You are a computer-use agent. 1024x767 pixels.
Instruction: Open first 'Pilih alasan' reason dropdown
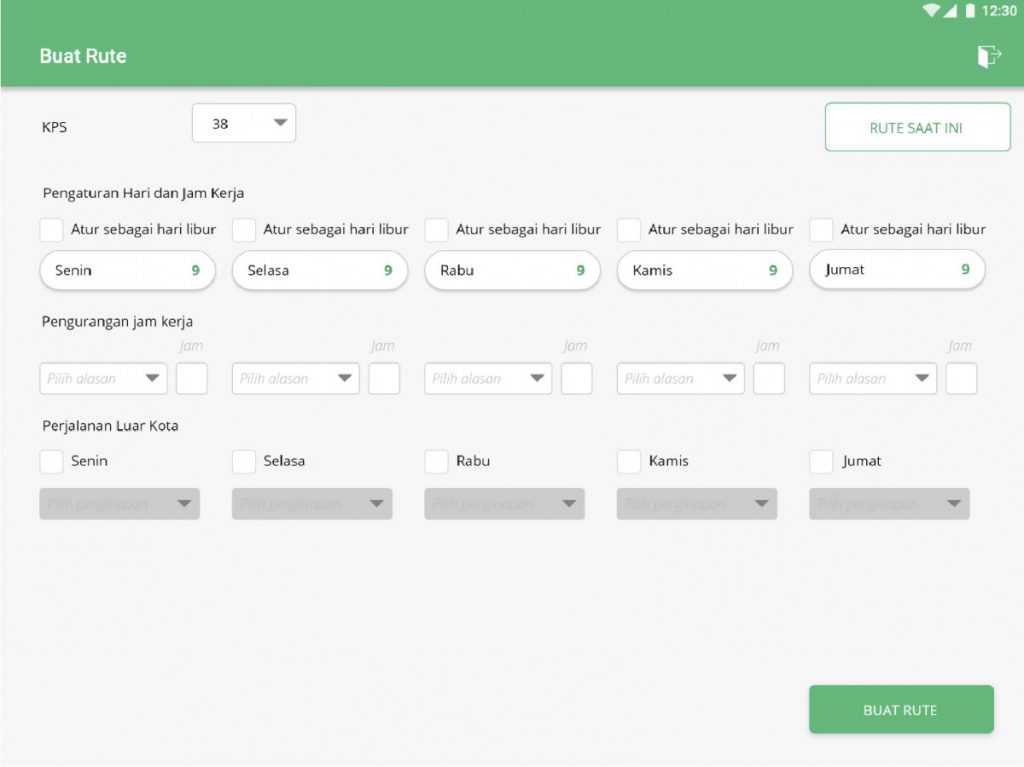click(103, 379)
